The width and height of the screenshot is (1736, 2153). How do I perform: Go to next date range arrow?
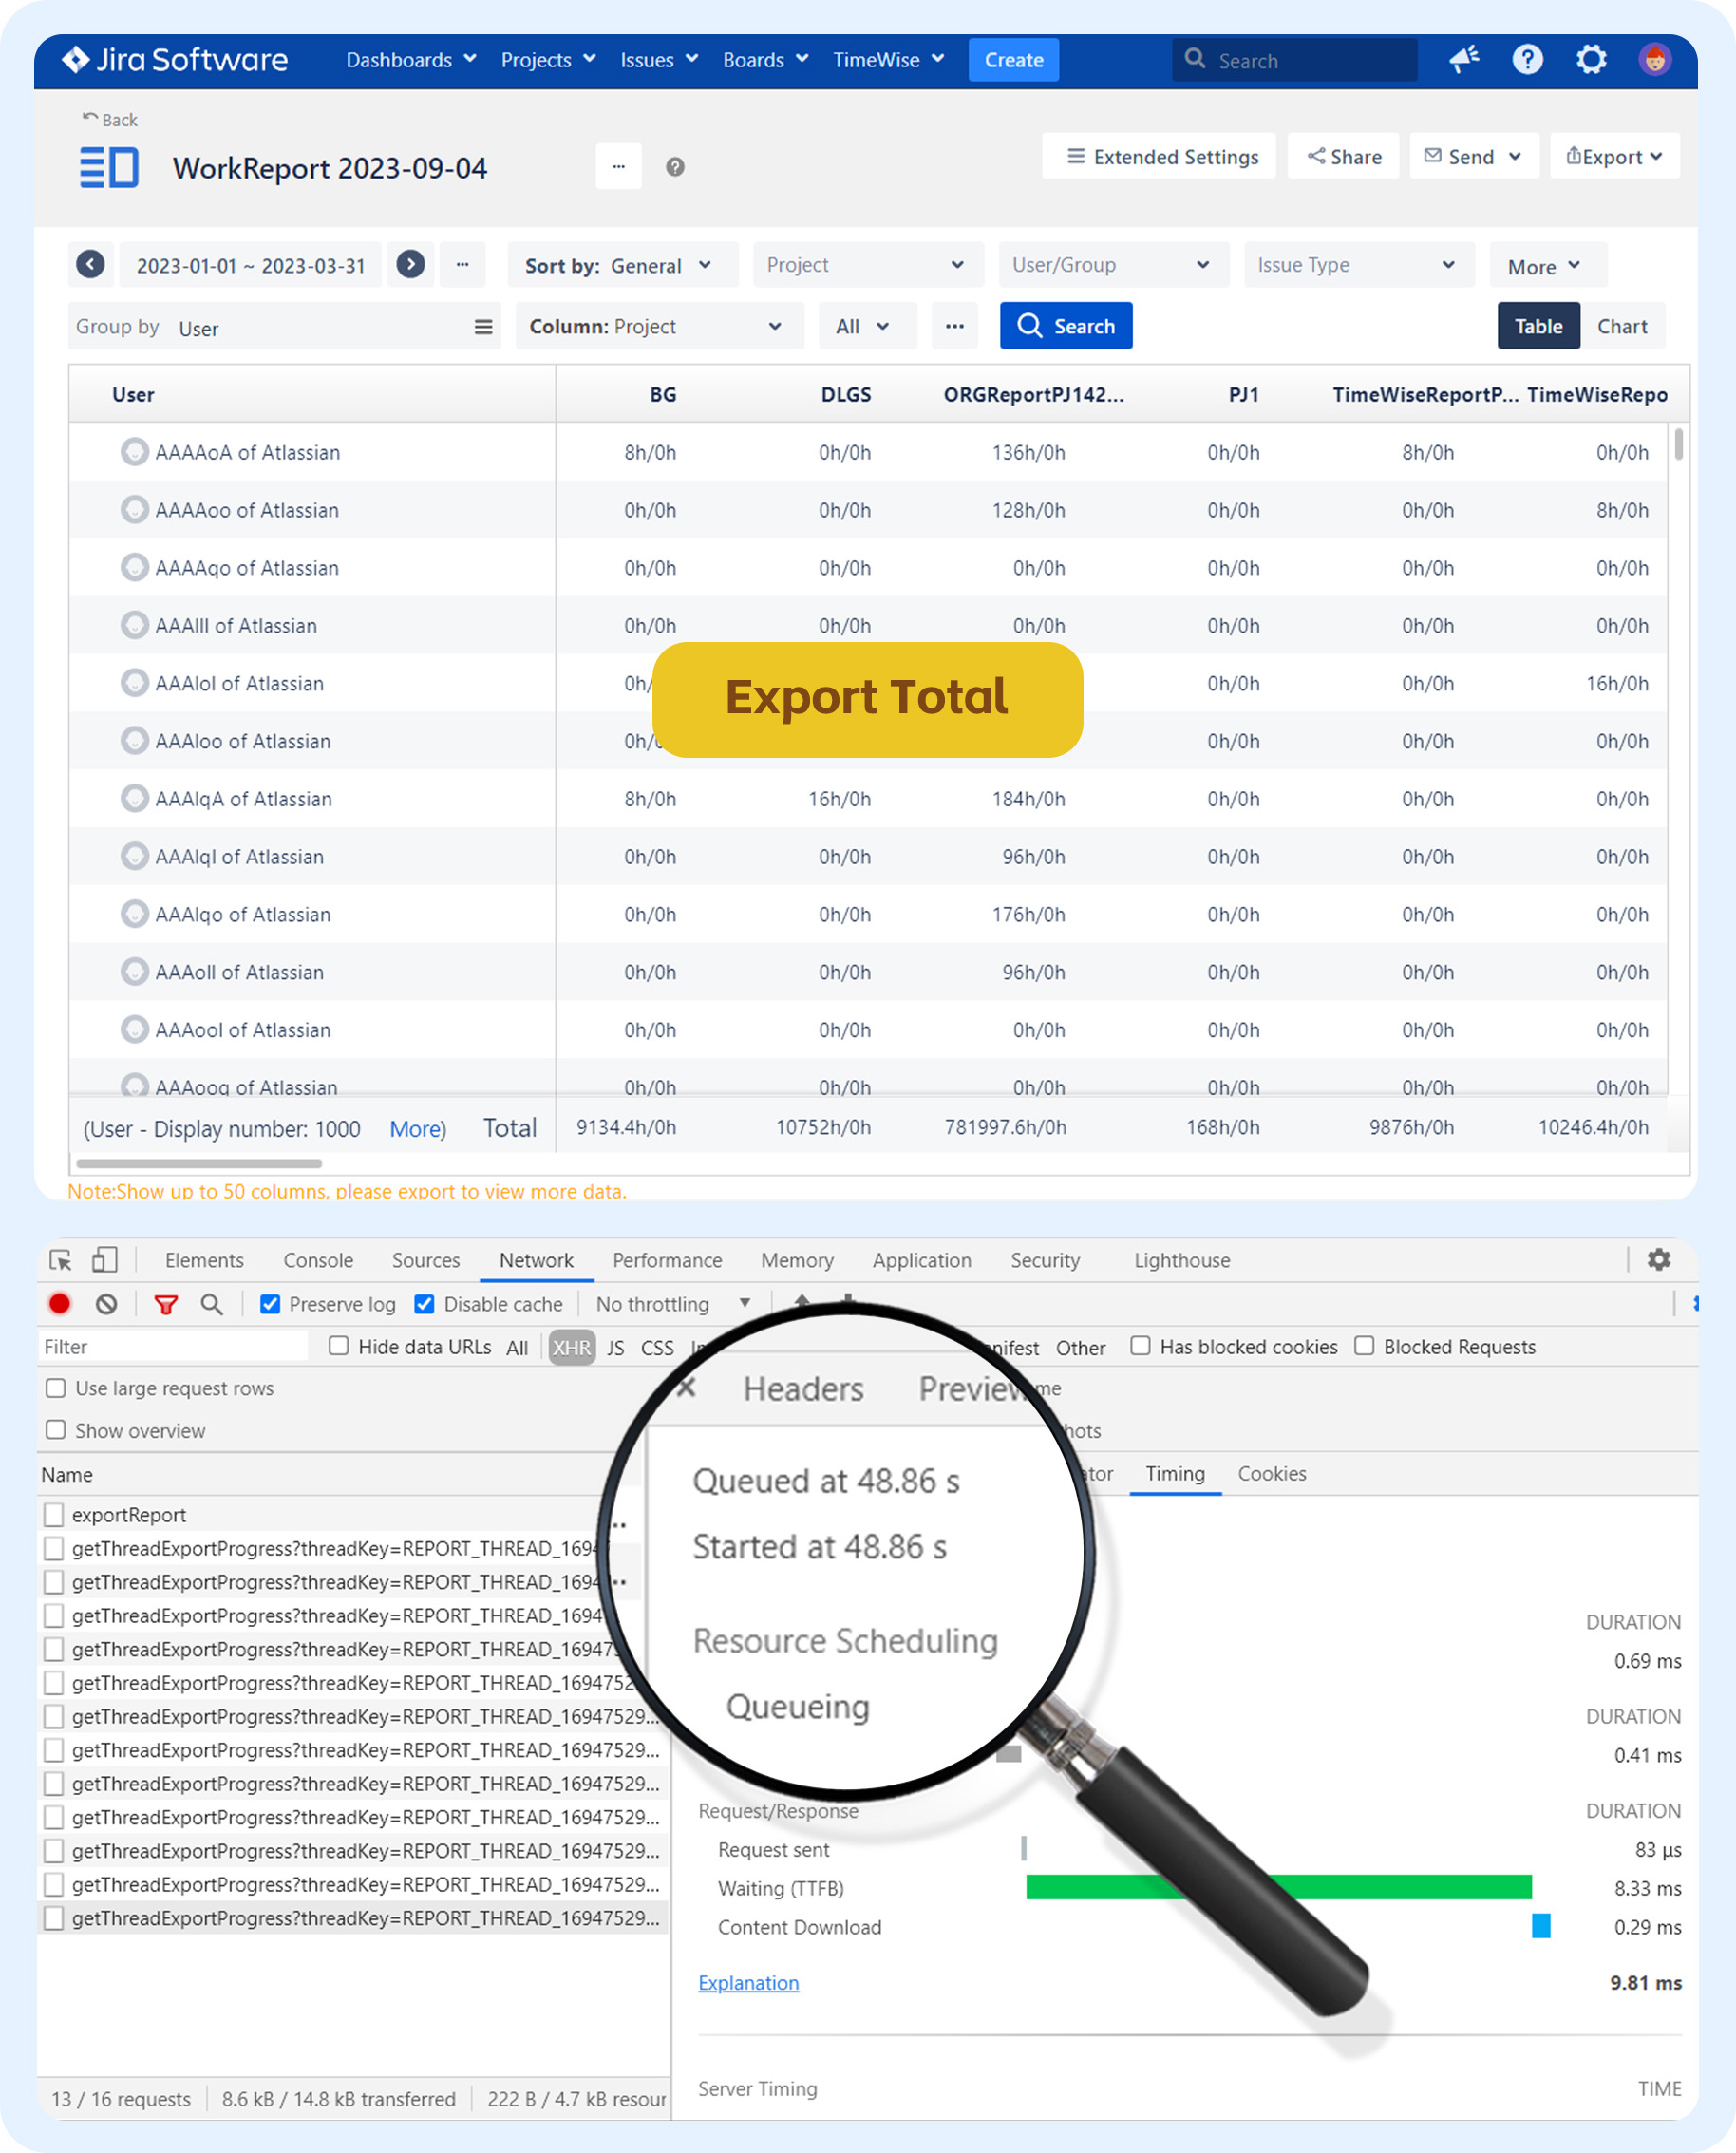coord(410,264)
